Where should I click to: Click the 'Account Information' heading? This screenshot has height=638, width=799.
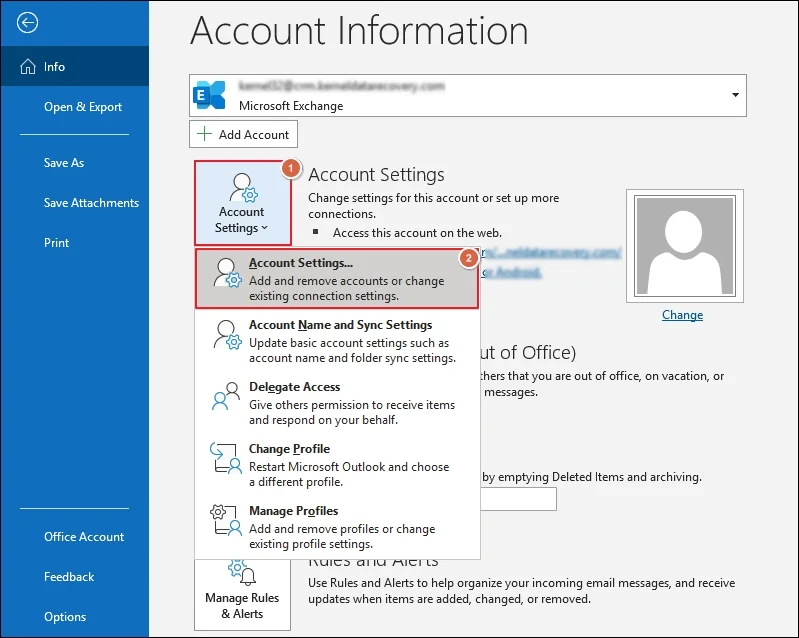(359, 31)
